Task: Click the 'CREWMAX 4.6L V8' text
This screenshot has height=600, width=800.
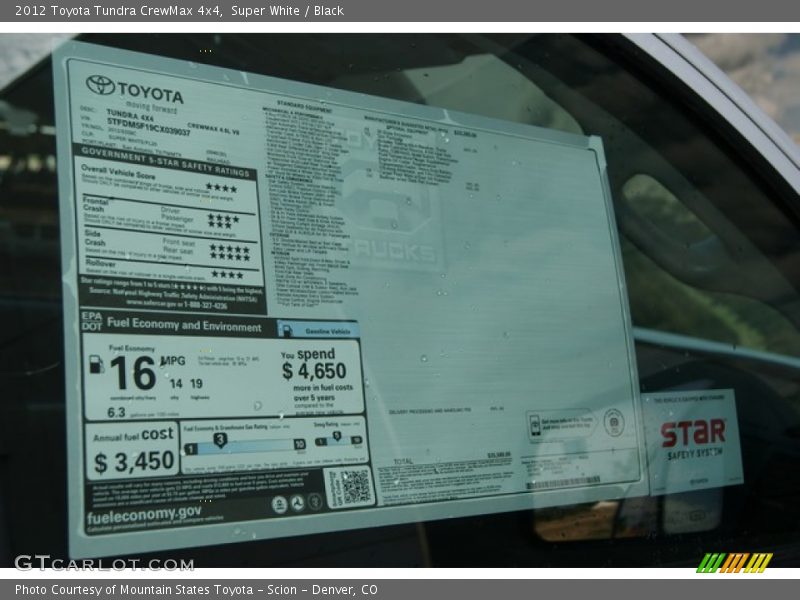Action: [x=213, y=129]
